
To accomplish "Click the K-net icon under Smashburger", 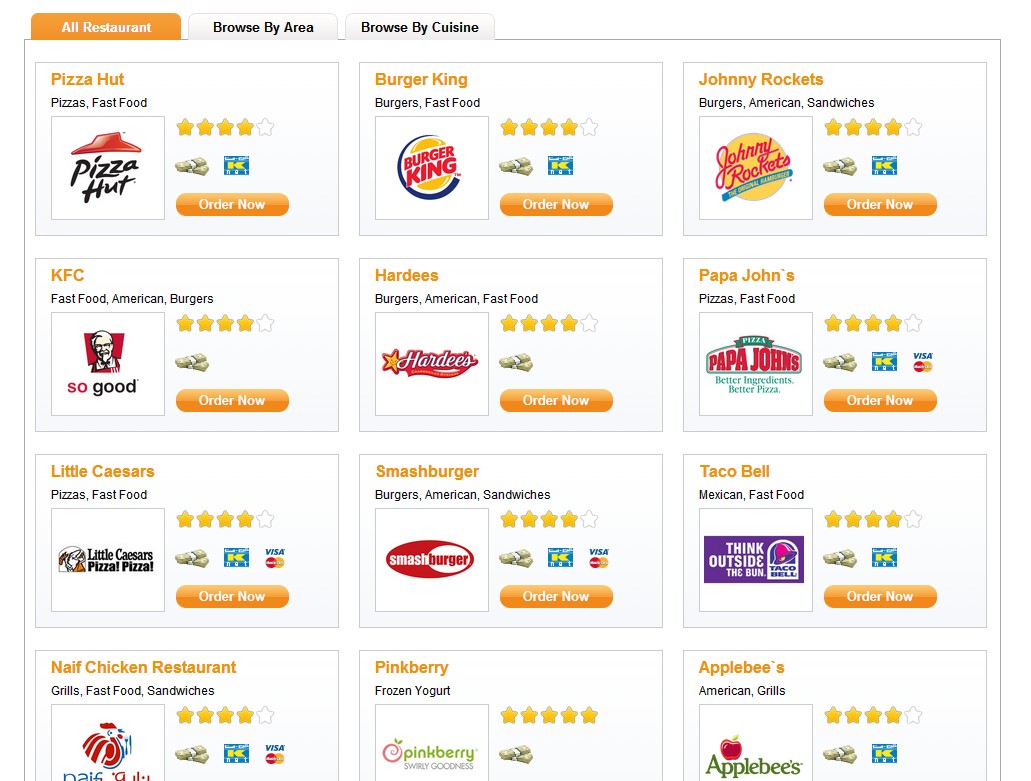I will click(x=560, y=557).
